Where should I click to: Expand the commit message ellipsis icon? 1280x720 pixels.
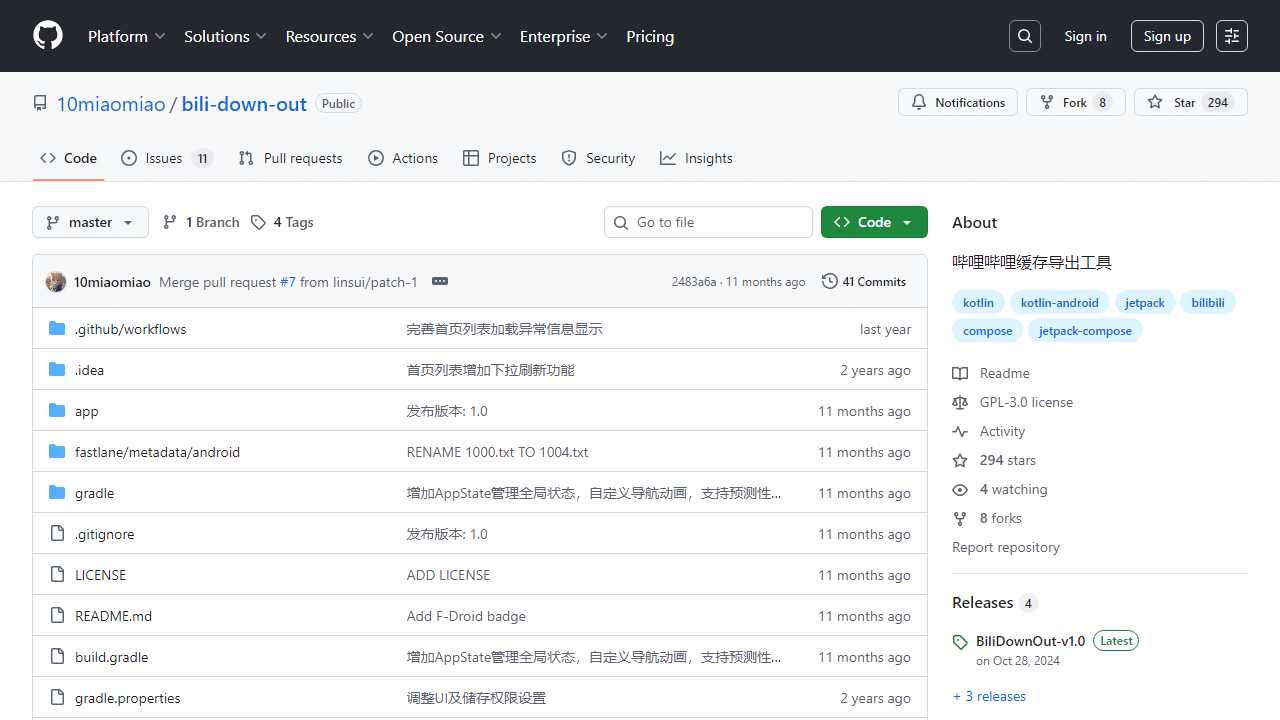point(440,282)
